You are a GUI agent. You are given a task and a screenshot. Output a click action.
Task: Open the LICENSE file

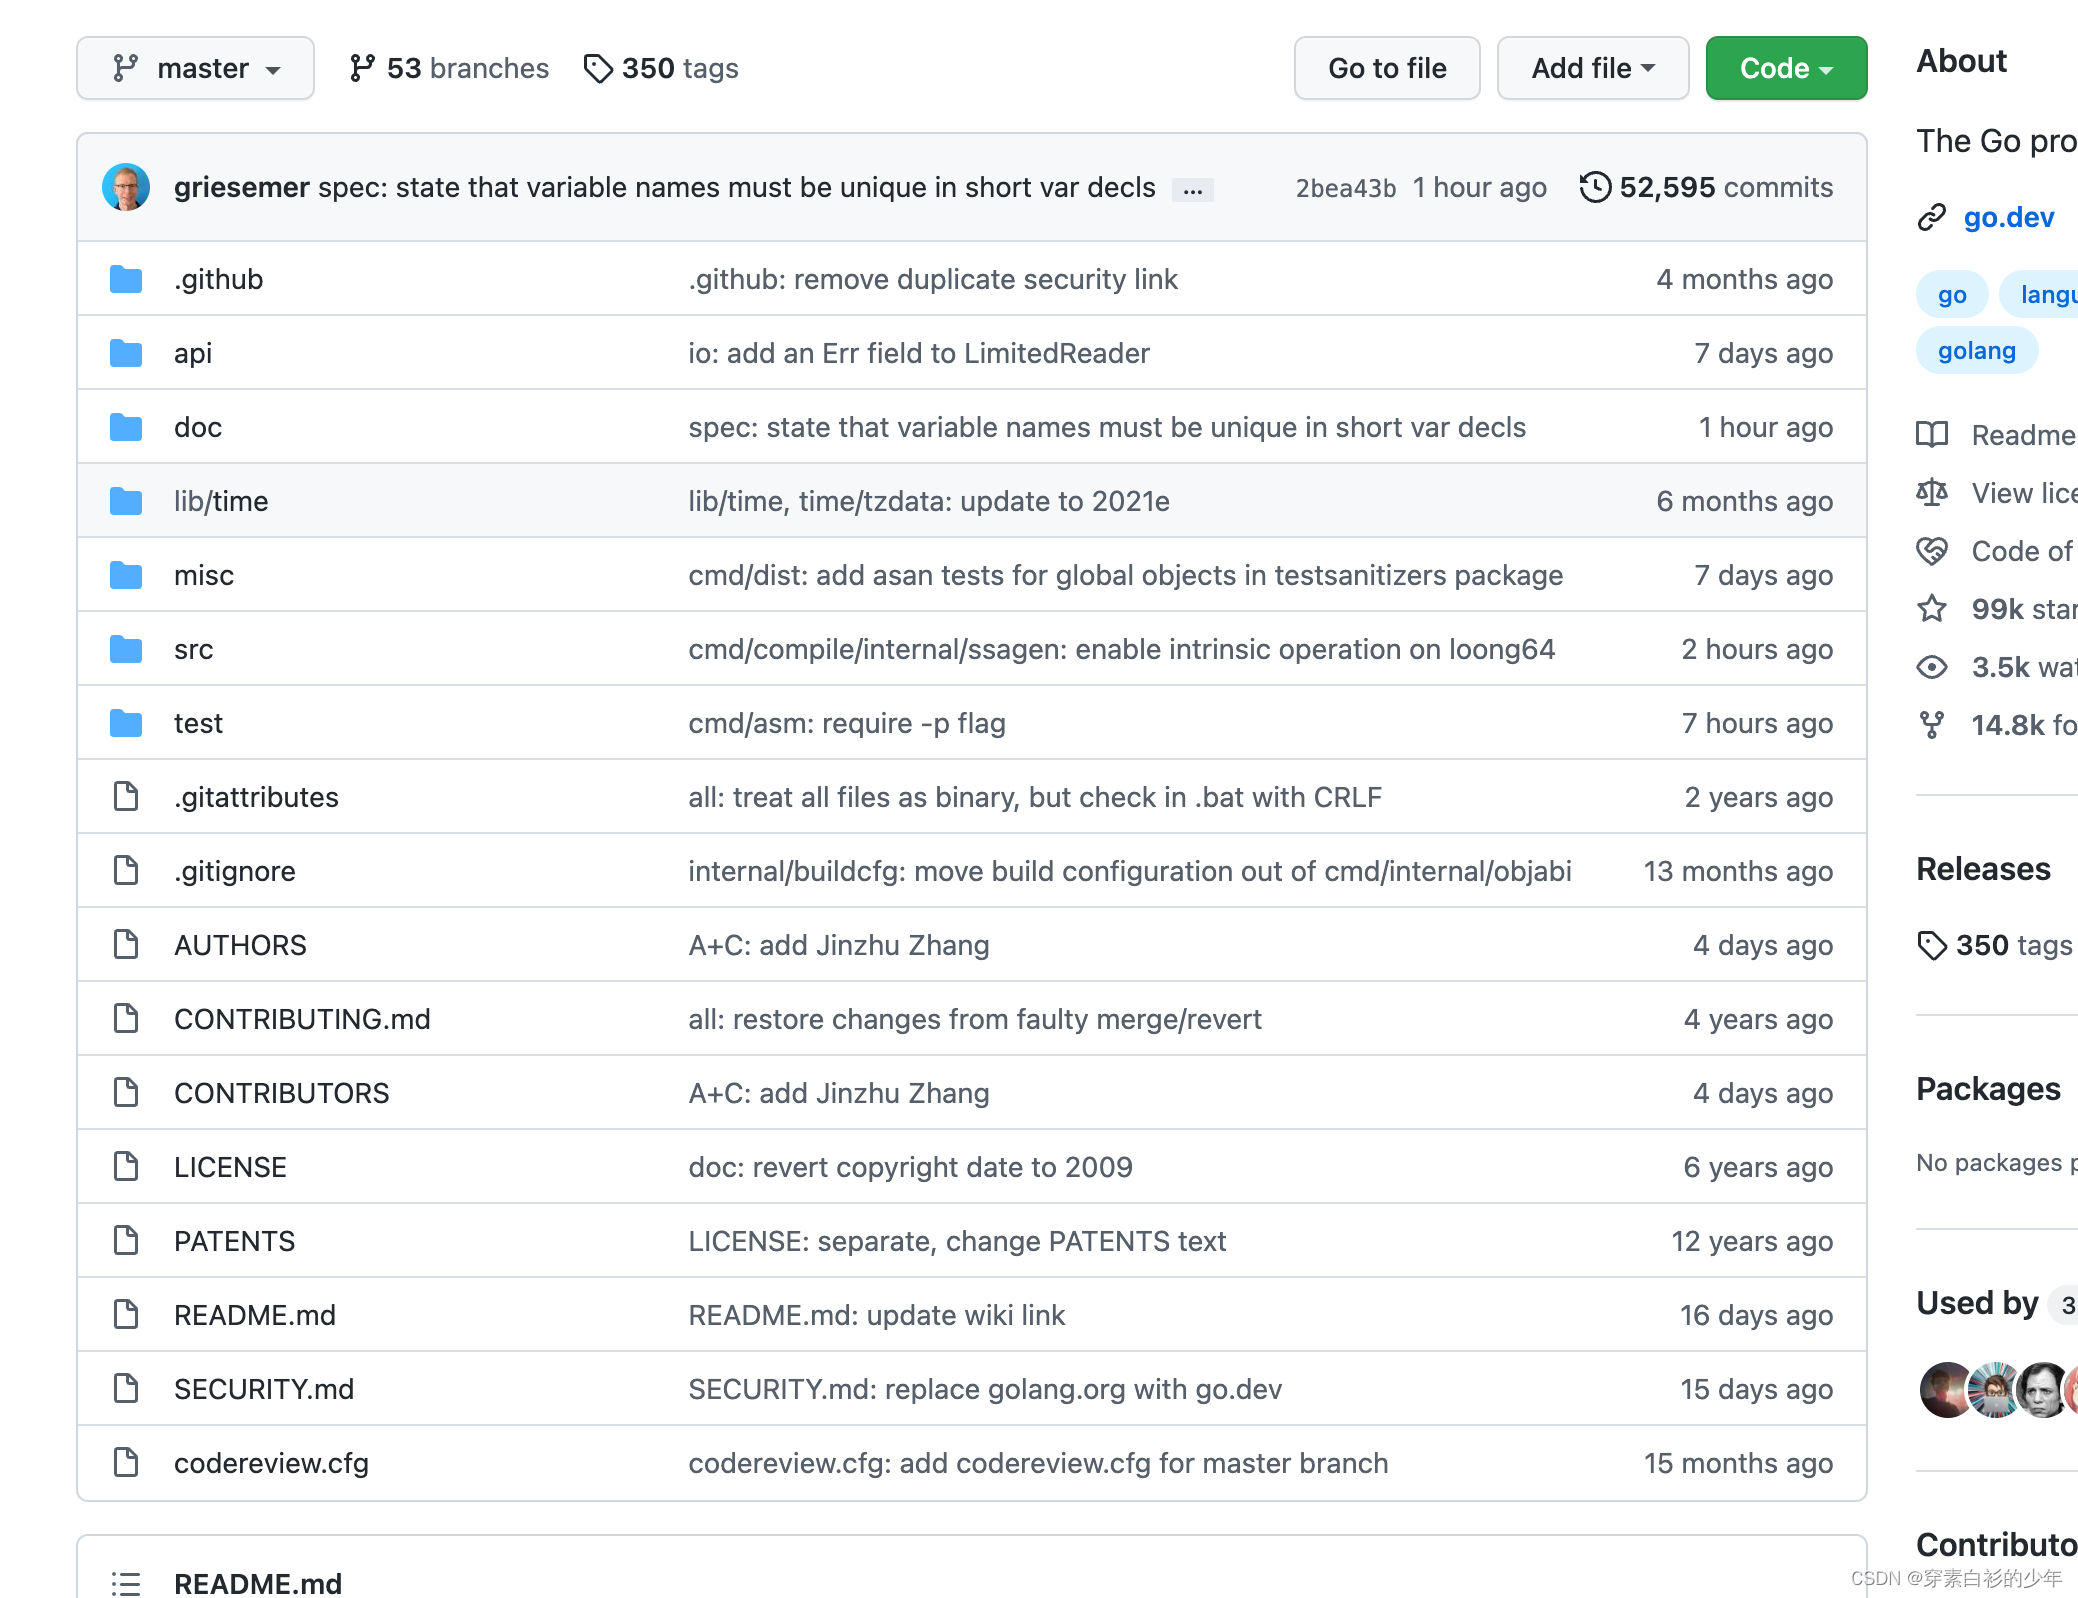click(x=230, y=1167)
